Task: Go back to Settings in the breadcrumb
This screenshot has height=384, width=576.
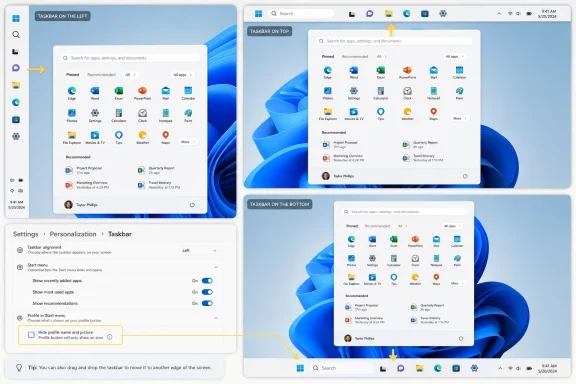Action: point(25,234)
